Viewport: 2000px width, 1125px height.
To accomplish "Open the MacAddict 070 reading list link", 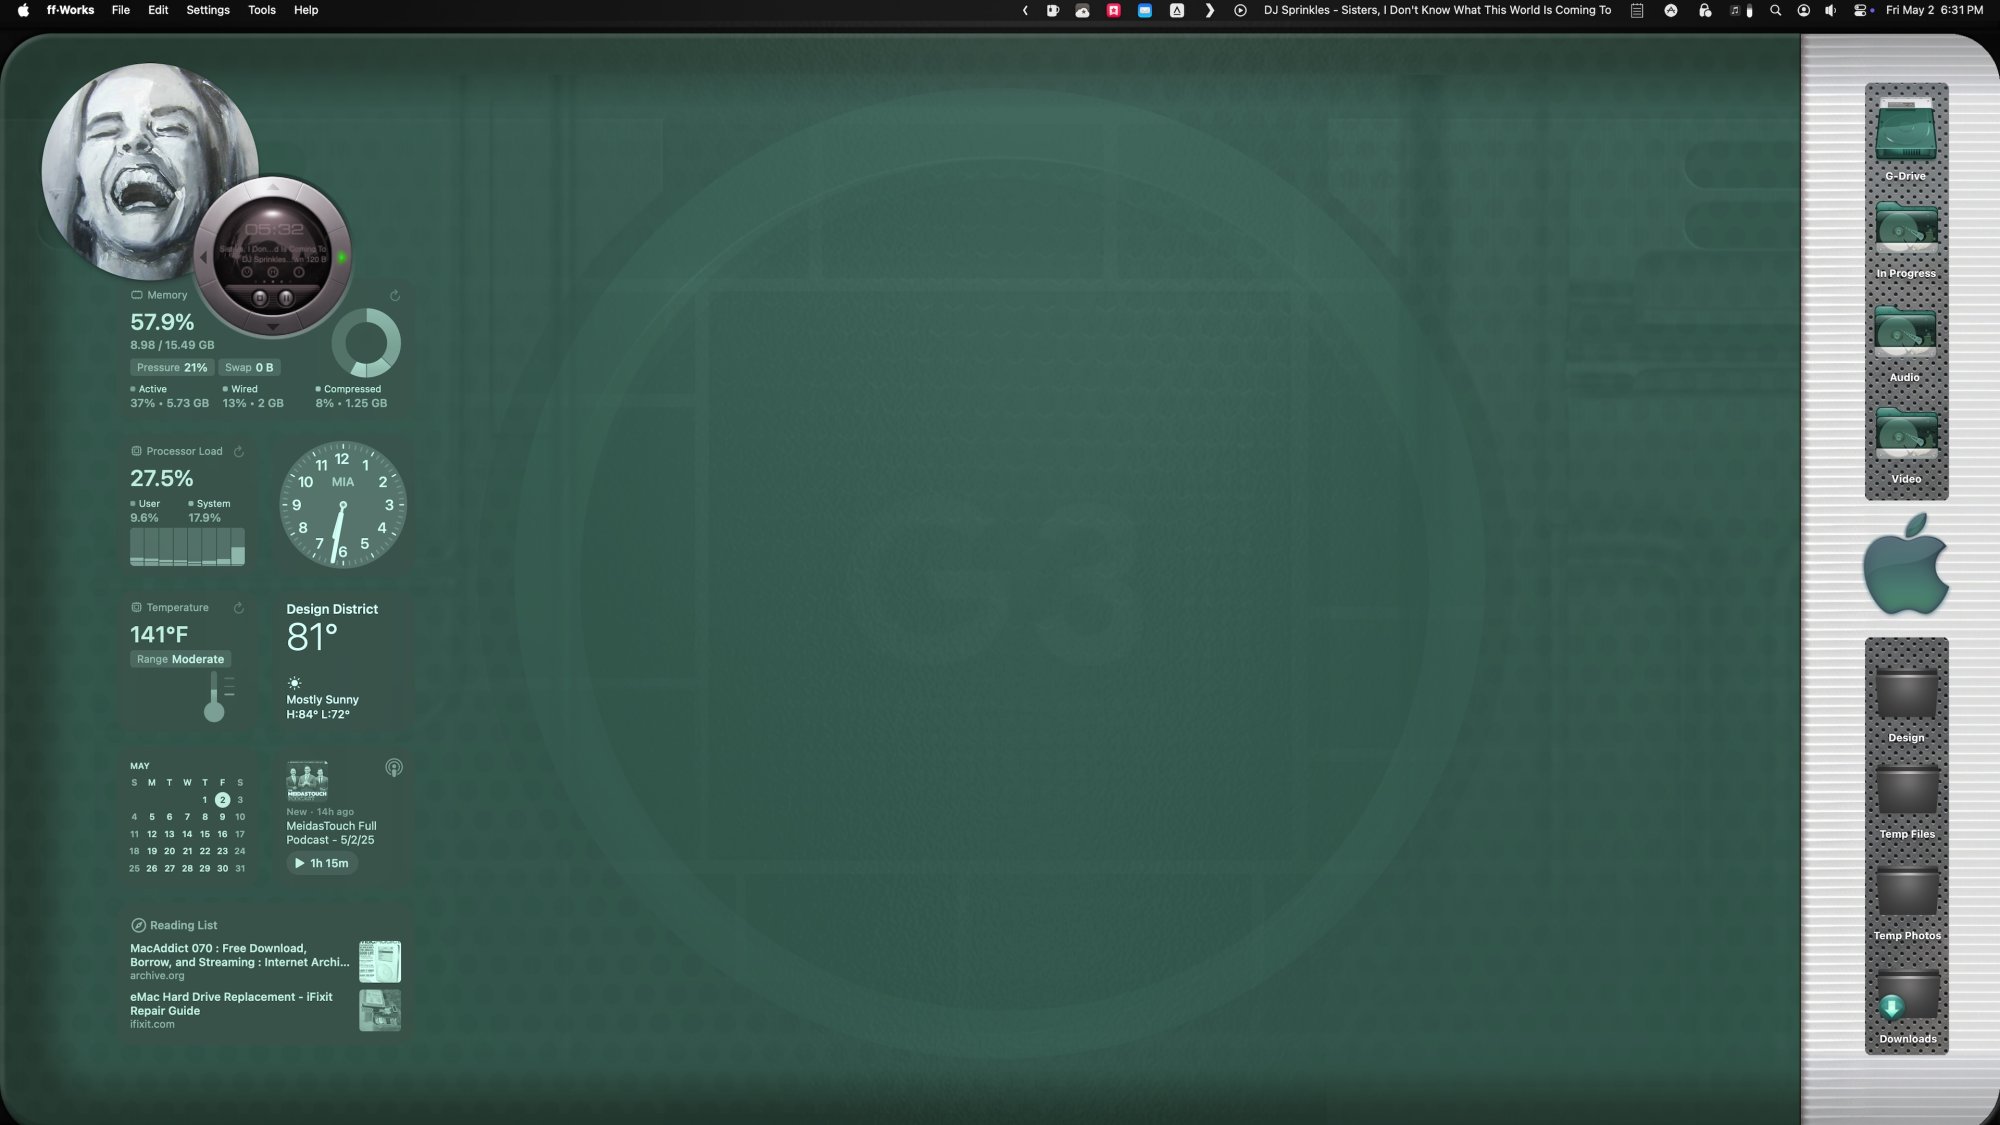I will coord(238,955).
